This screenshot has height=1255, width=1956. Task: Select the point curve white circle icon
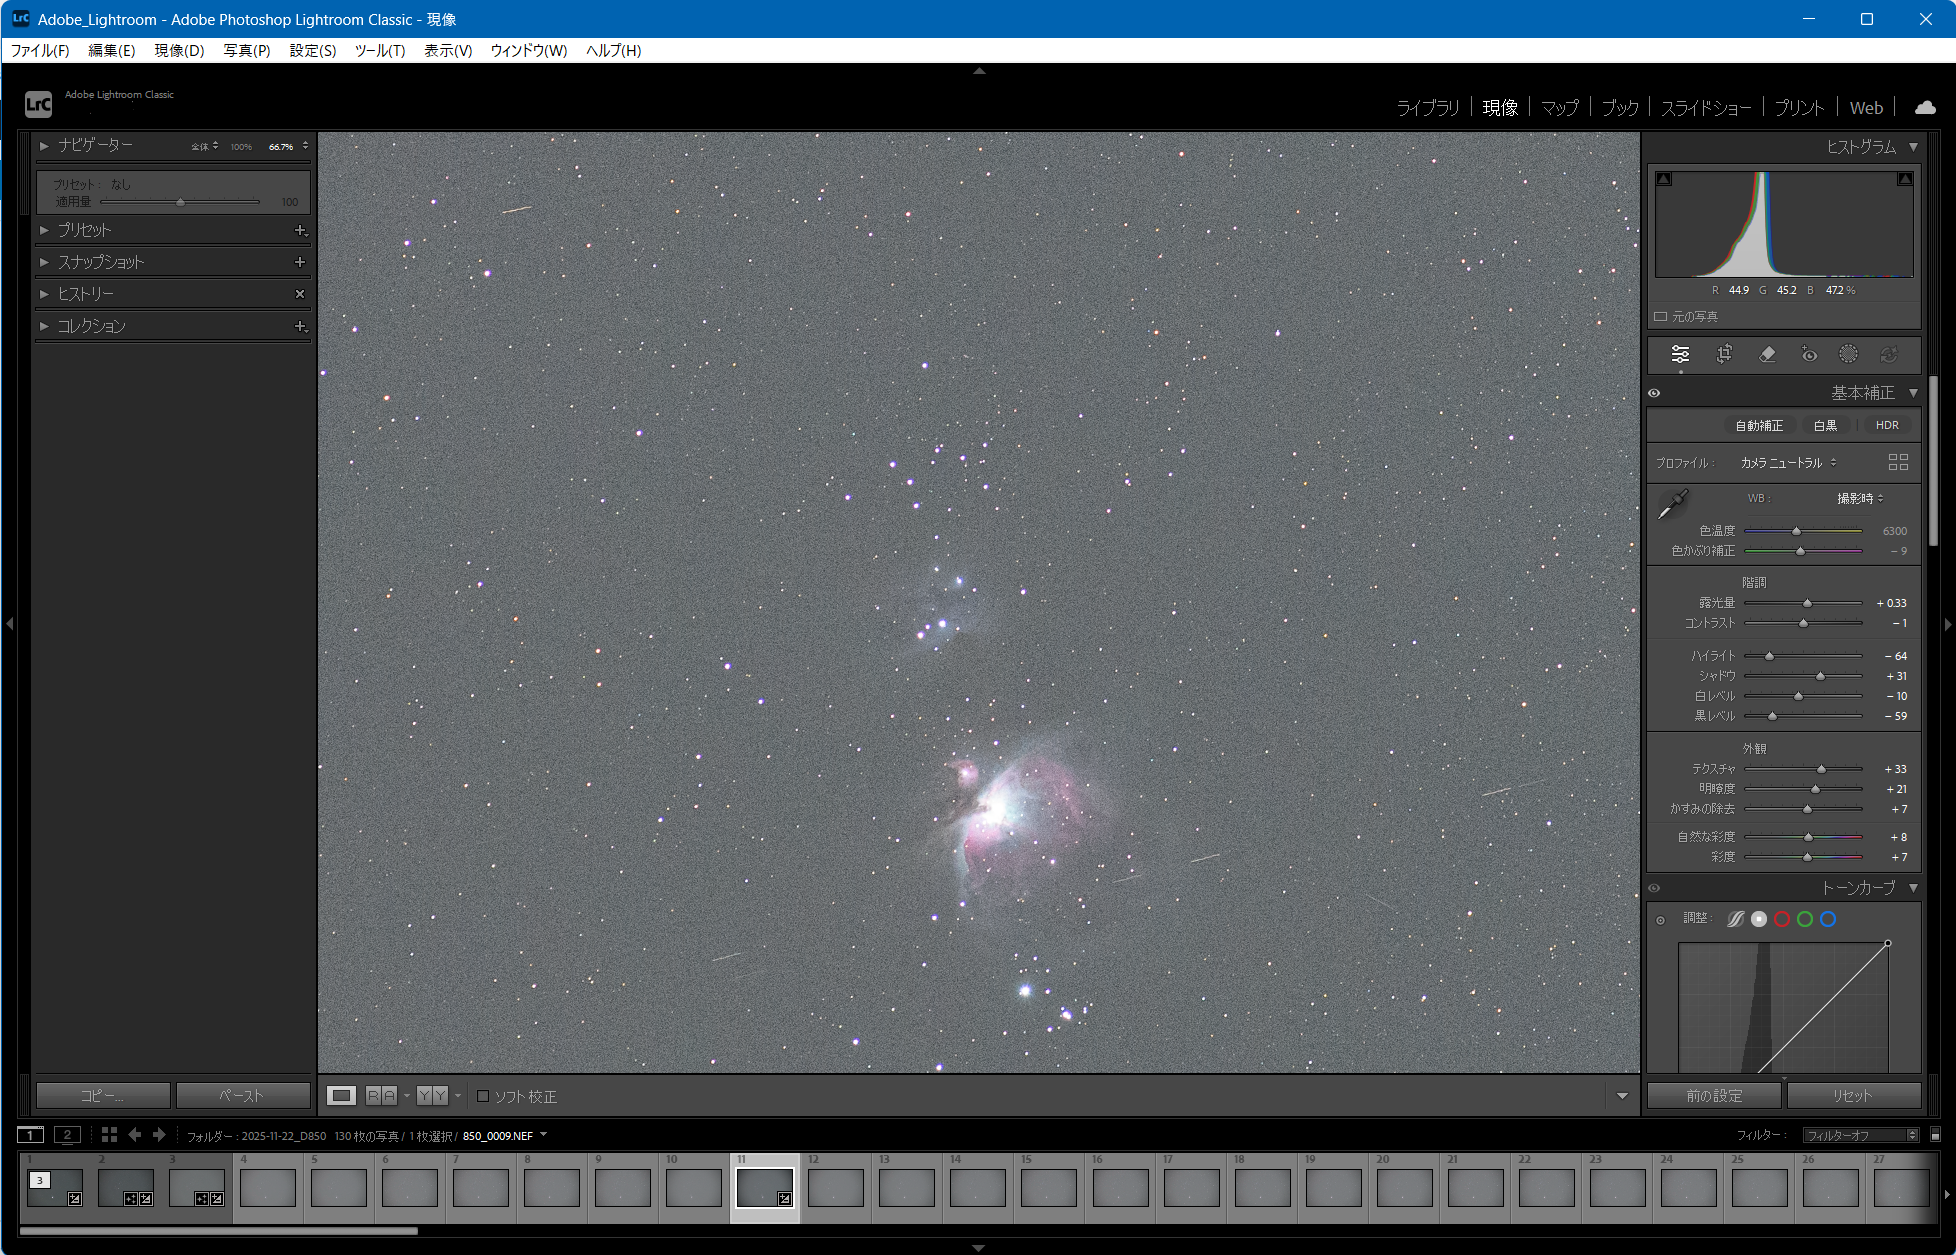[x=1759, y=919]
